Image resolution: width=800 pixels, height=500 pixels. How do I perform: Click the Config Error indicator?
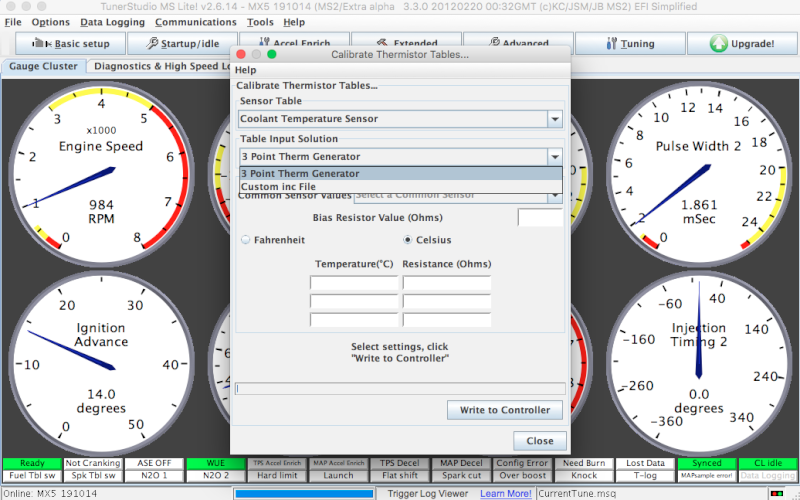tap(522, 463)
